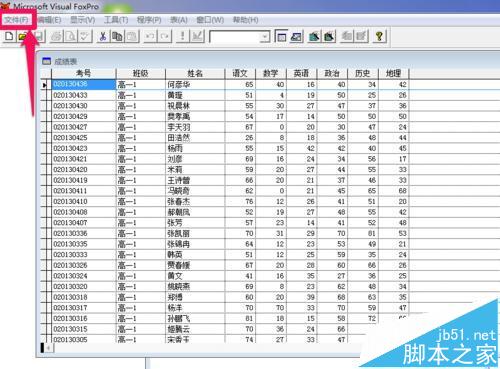Select cell 020130408 in 考号 column
This screenshot has height=369, width=500.
84,212
